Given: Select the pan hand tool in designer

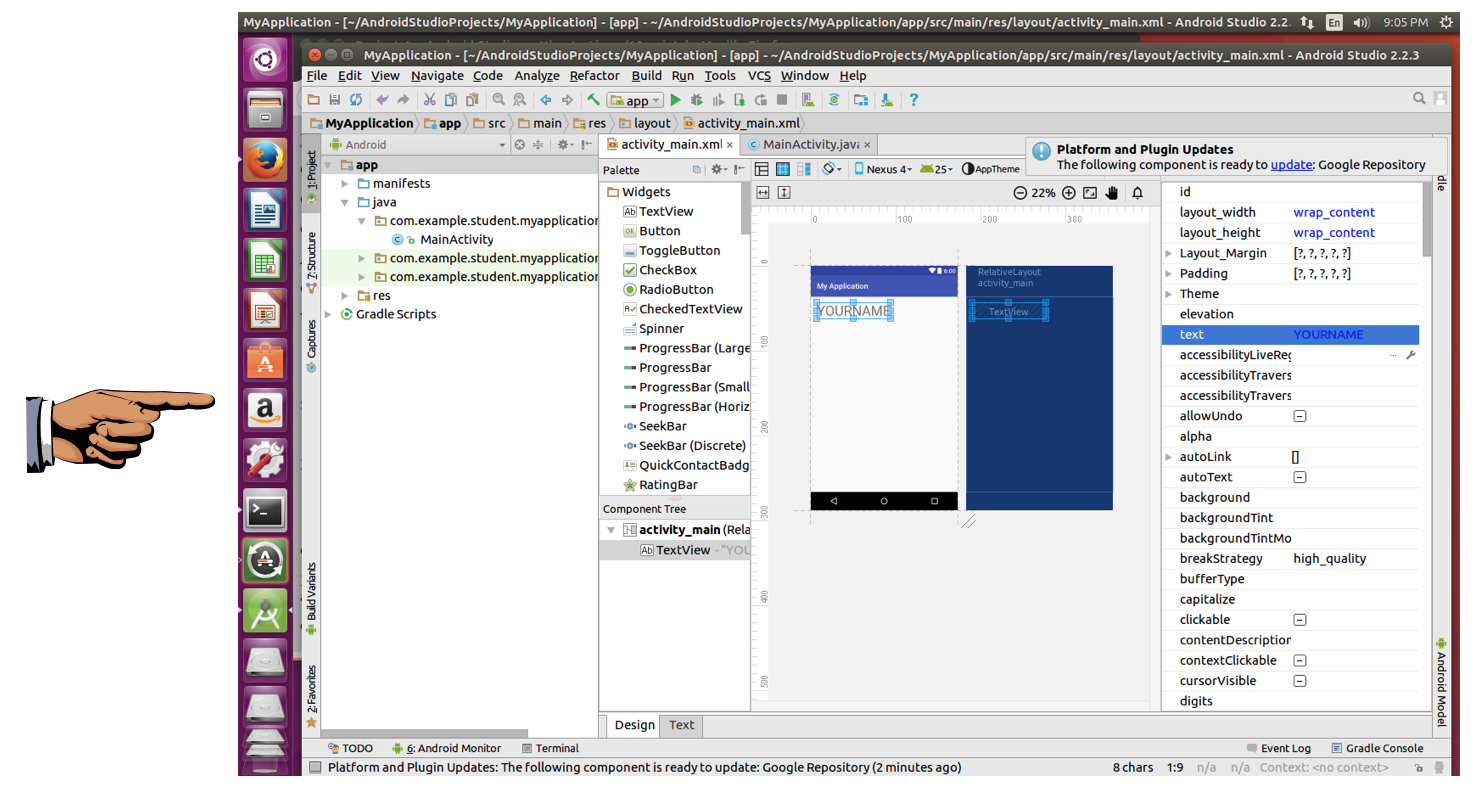Looking at the screenshot, I should (1112, 193).
